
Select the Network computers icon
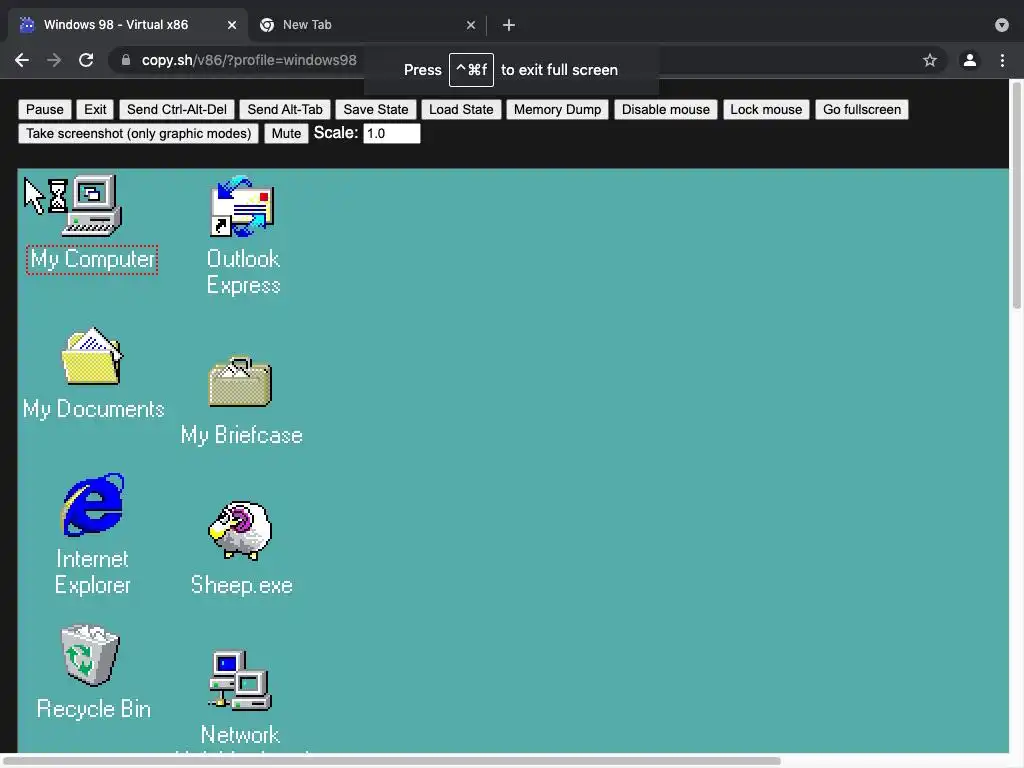pos(240,680)
